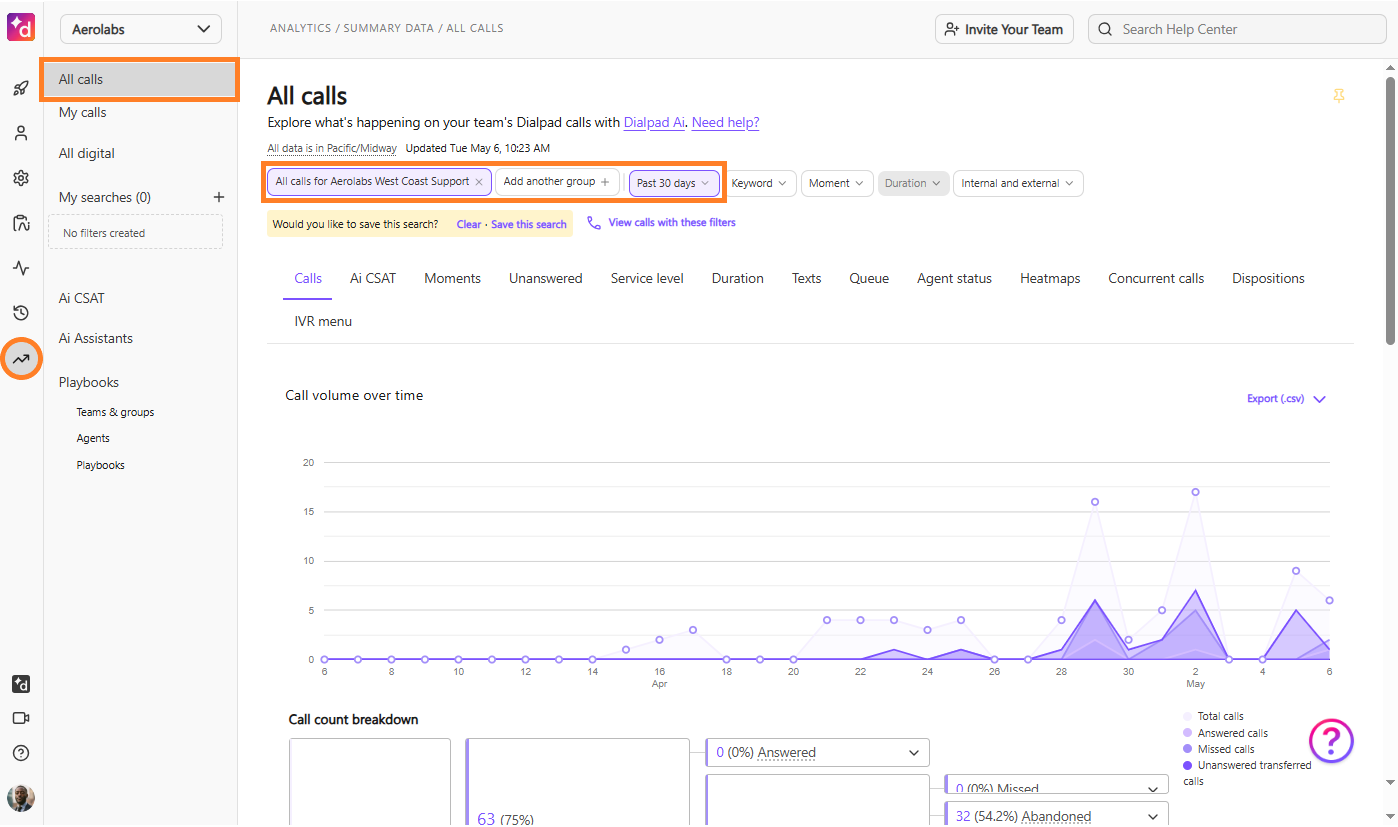Open the Dialpad Ai link
This screenshot has width=1398, height=827.
pos(654,122)
